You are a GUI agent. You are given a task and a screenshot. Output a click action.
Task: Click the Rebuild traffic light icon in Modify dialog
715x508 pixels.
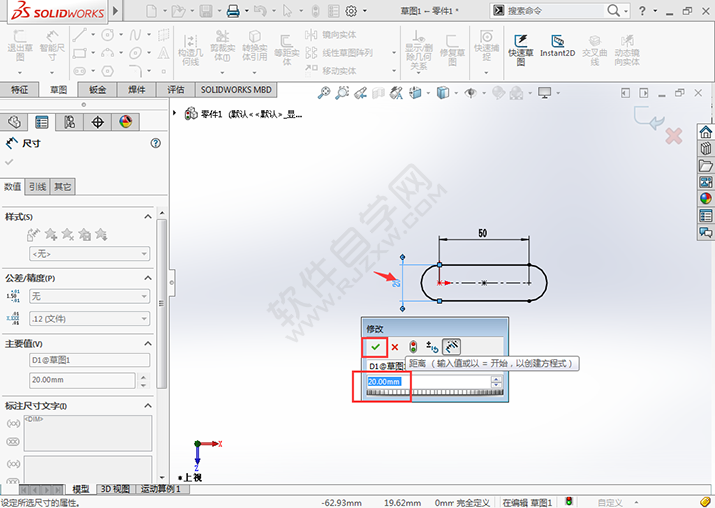click(413, 347)
